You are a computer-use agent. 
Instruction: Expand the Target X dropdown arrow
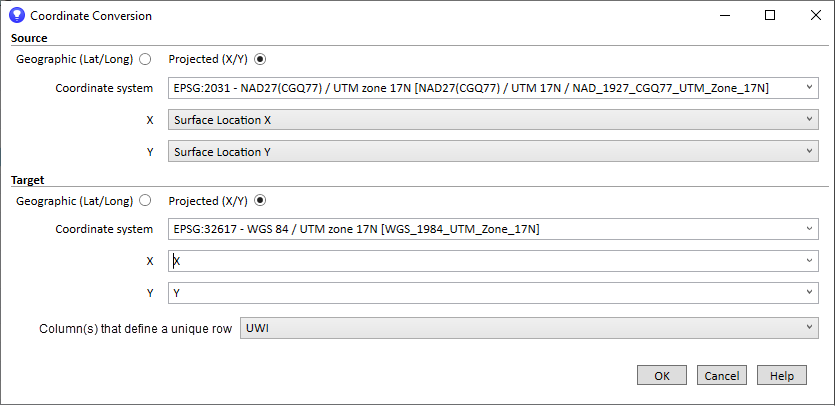(x=809, y=261)
